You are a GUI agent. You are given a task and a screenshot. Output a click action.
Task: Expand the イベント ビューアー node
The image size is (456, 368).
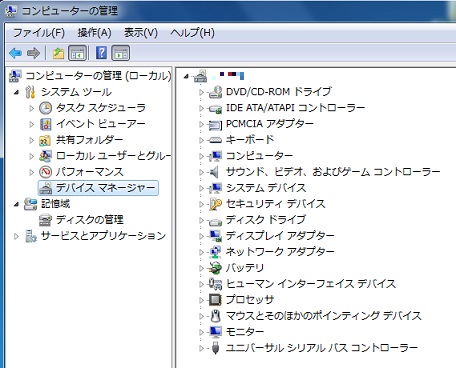click(32, 124)
